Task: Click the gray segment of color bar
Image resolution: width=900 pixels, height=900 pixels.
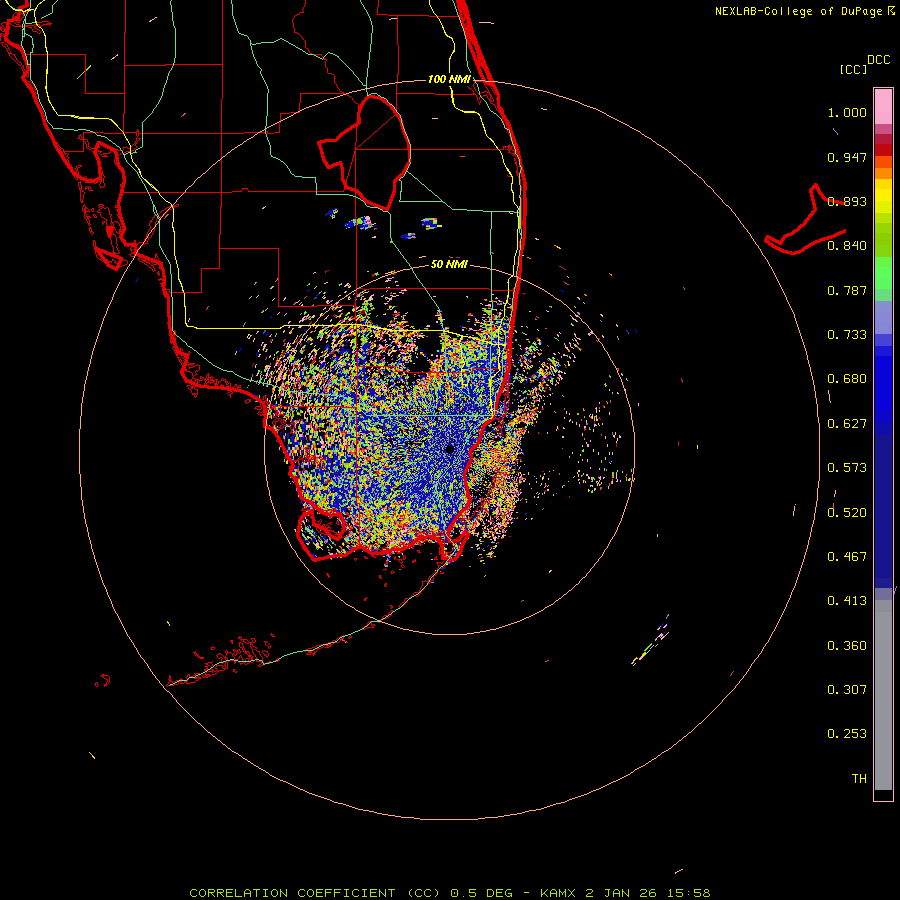Action: click(x=883, y=695)
